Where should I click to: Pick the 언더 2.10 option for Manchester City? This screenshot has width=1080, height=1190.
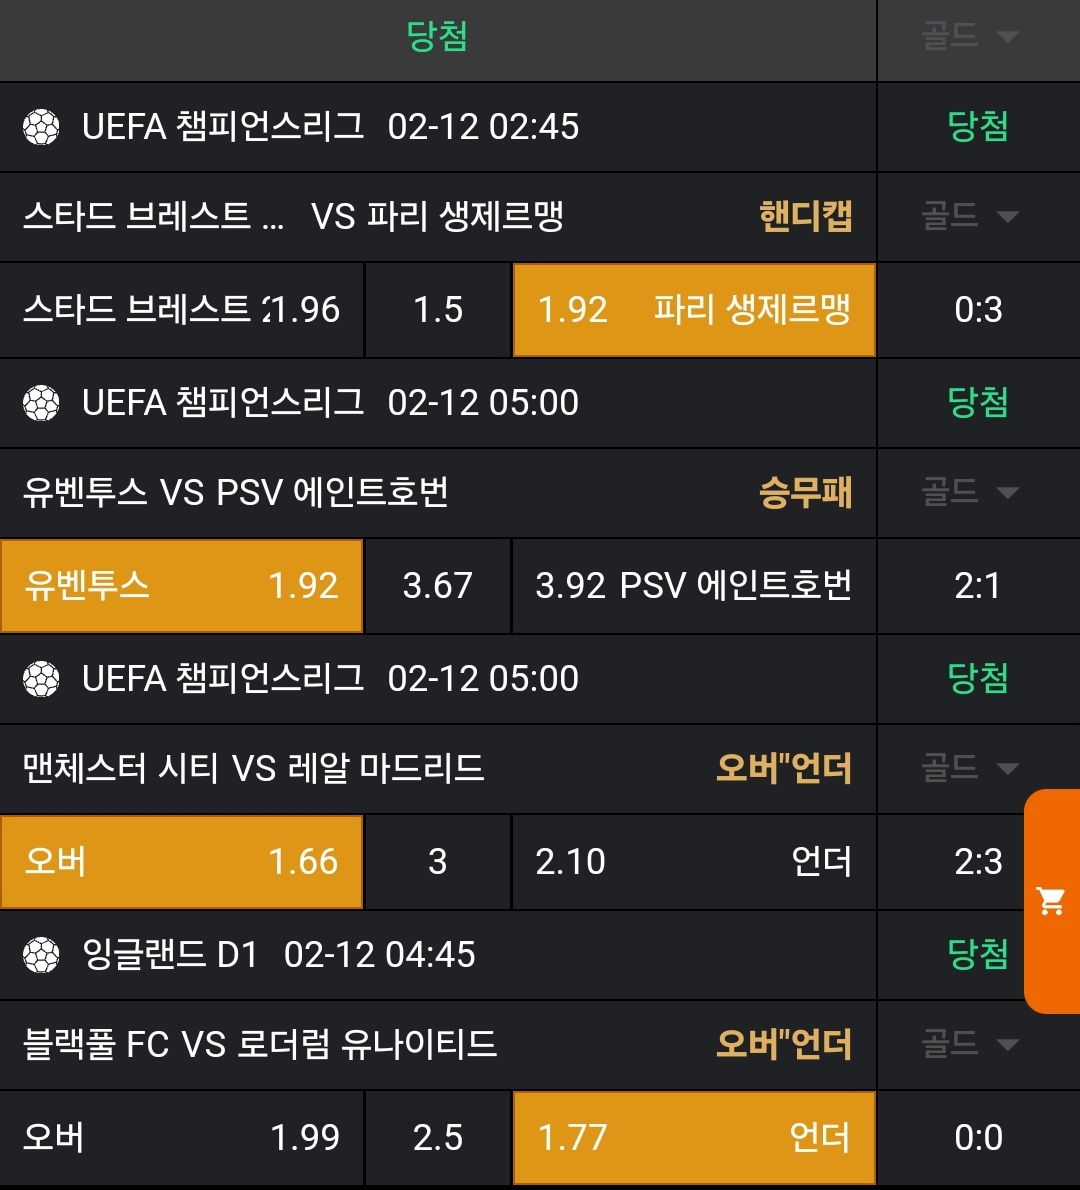click(x=693, y=862)
